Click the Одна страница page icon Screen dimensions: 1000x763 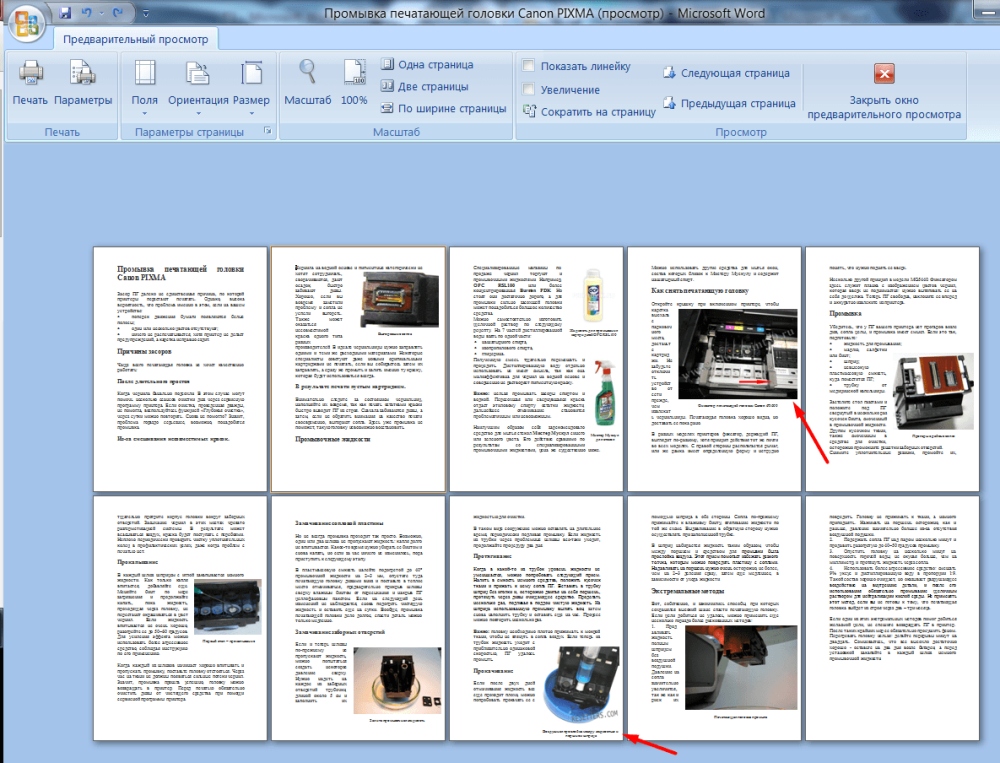point(387,64)
